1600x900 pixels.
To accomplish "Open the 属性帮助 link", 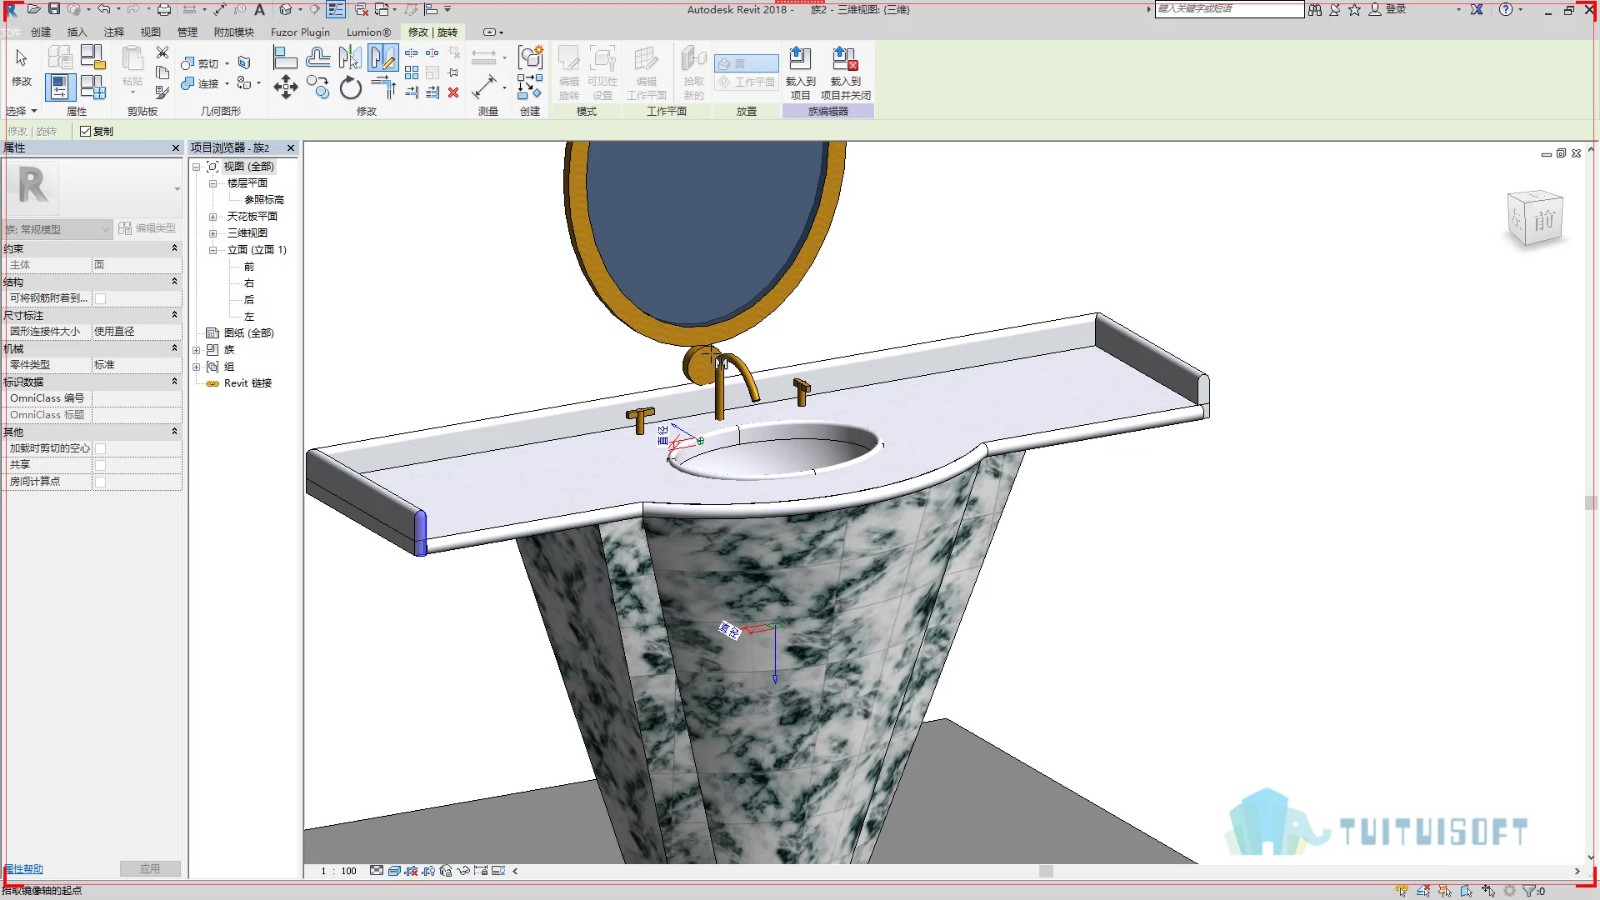I will pos(23,869).
